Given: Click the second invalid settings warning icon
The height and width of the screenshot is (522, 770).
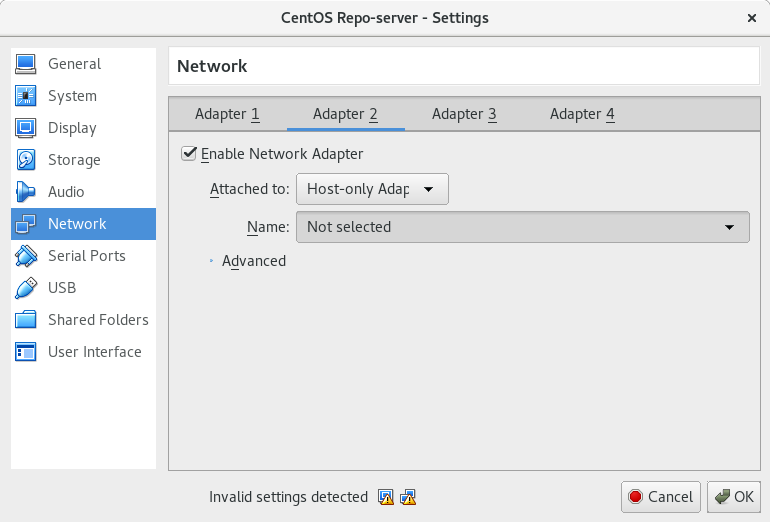Looking at the screenshot, I should 408,497.
